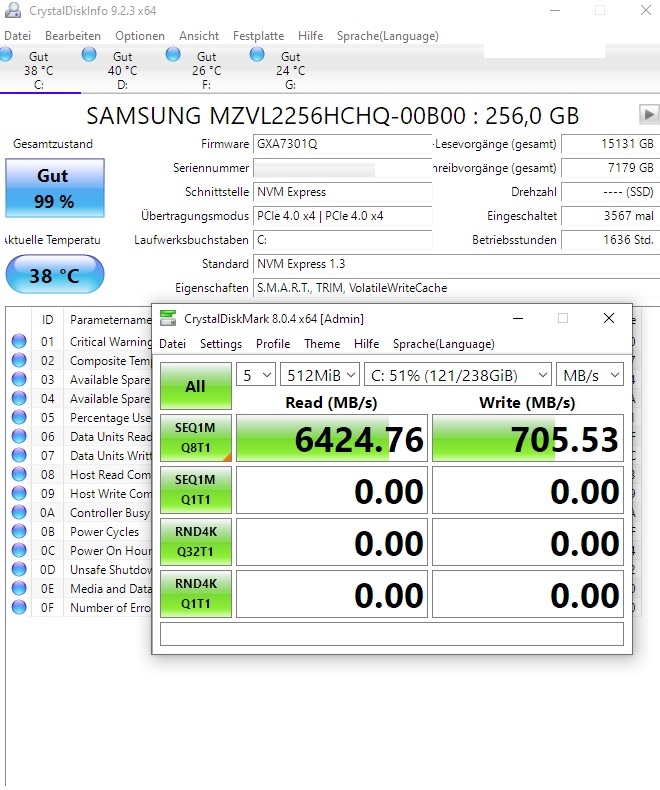Click the power-on count 3567 mal

coord(610,216)
